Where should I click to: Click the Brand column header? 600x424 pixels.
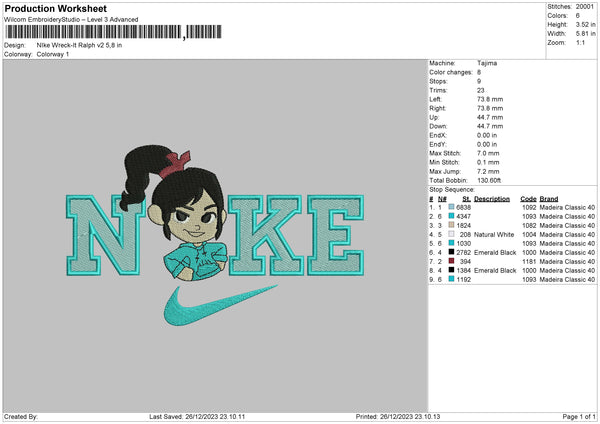(550, 198)
